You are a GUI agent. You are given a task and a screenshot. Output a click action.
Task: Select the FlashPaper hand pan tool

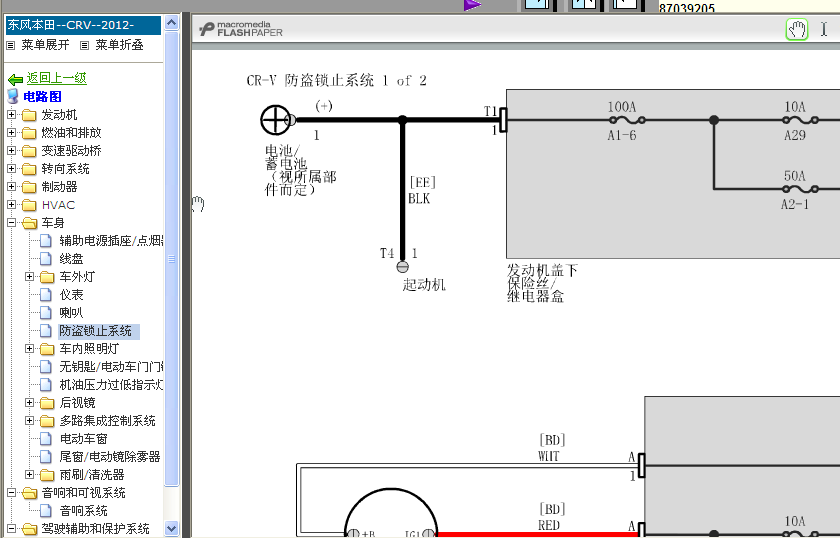point(797,29)
